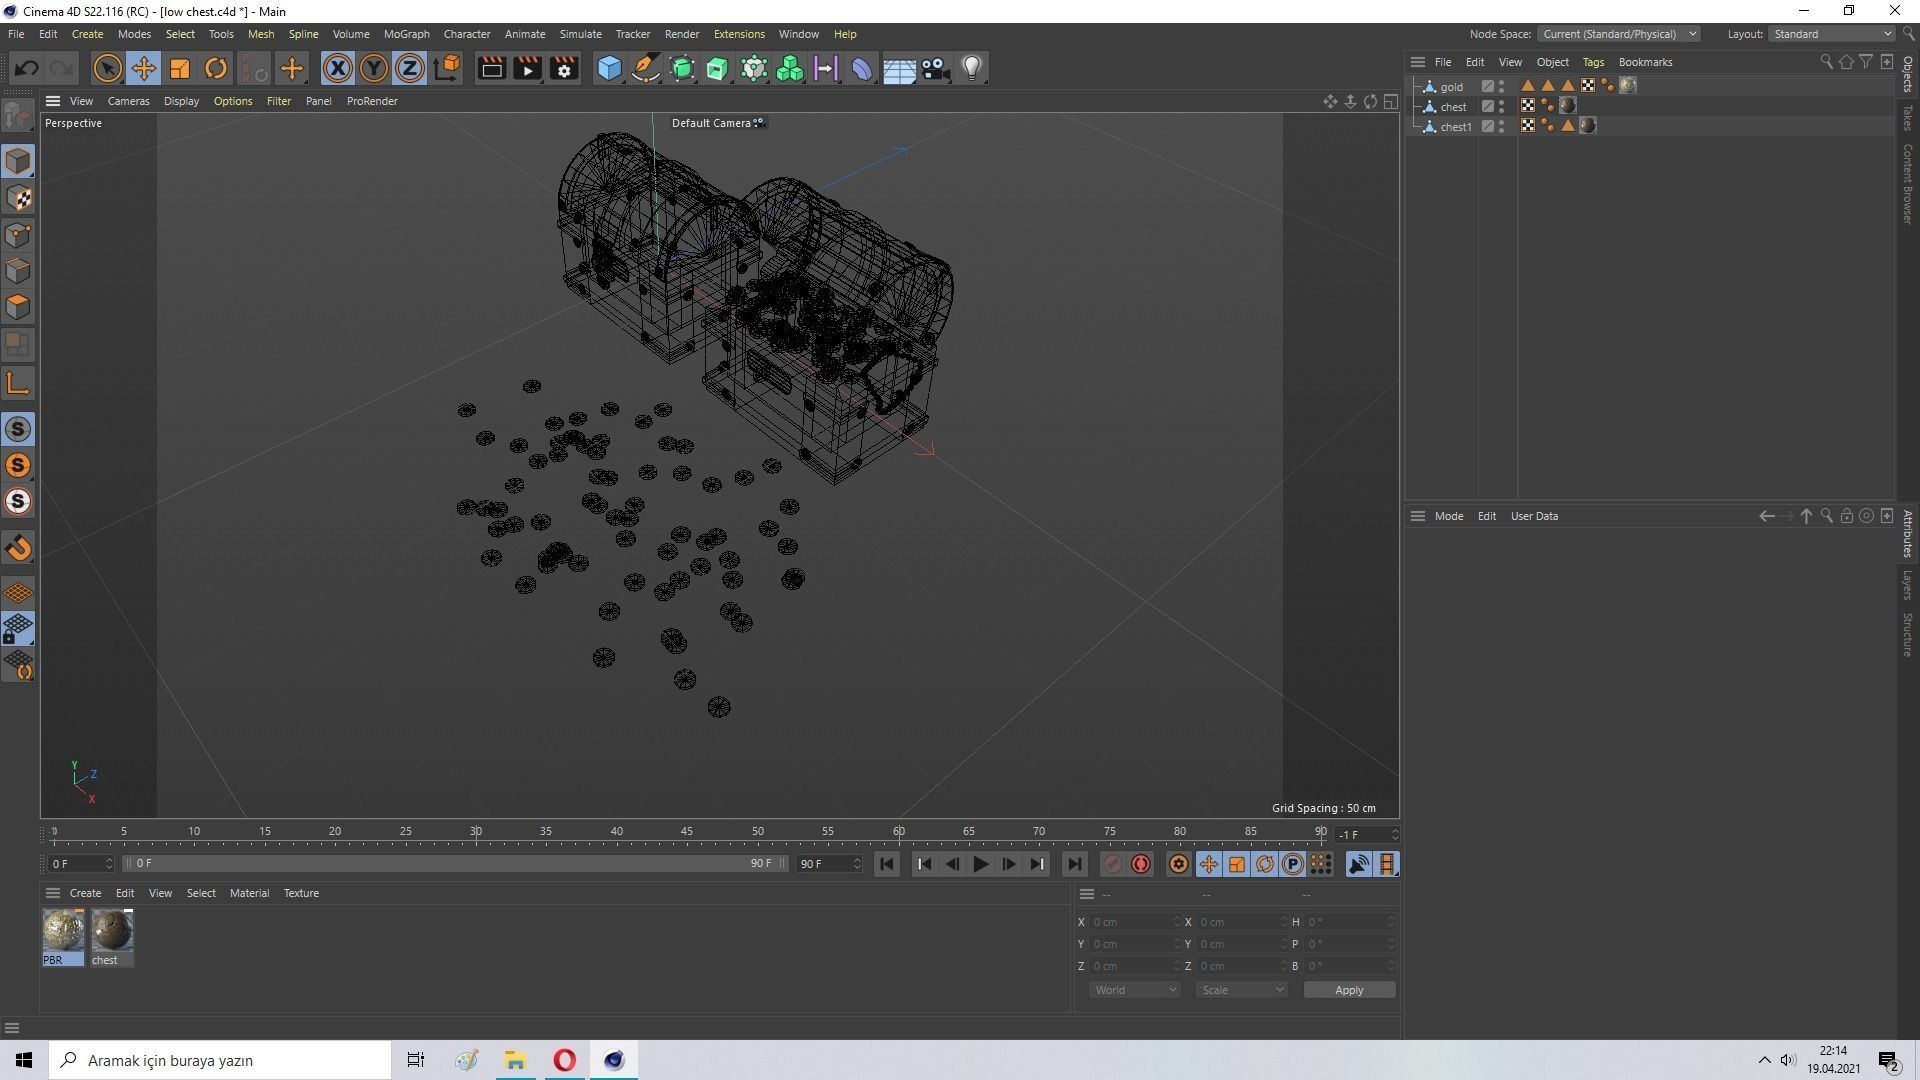Toggle gold object visibility dots
The width and height of the screenshot is (1920, 1080).
[x=1502, y=86]
